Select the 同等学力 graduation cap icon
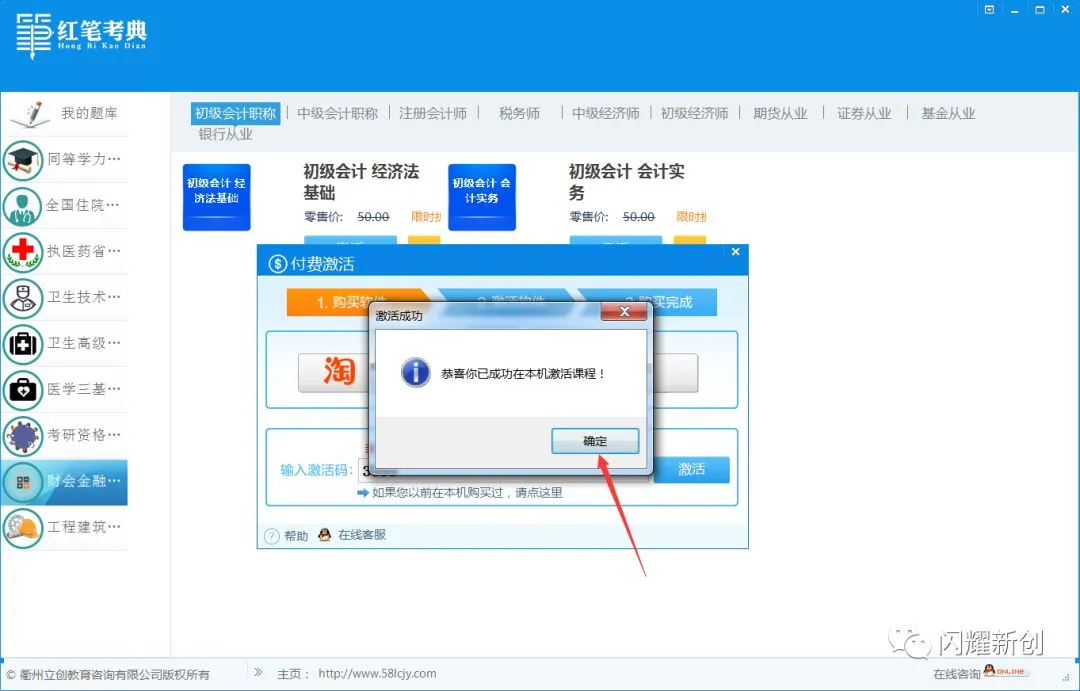Screen dimensions: 1080x691 pos(23,160)
